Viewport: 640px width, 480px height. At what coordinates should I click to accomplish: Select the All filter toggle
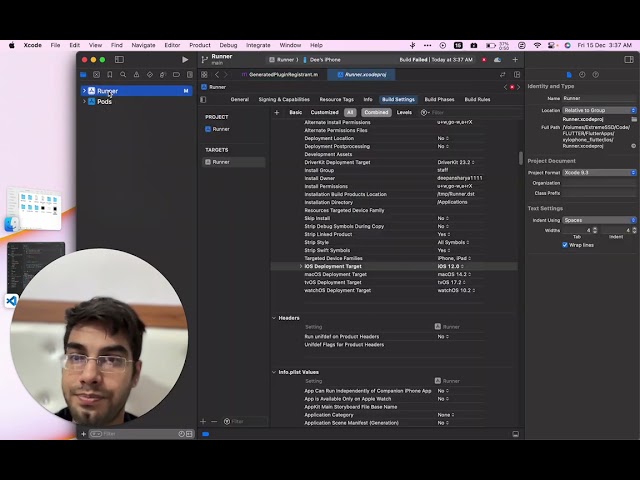(x=350, y=113)
